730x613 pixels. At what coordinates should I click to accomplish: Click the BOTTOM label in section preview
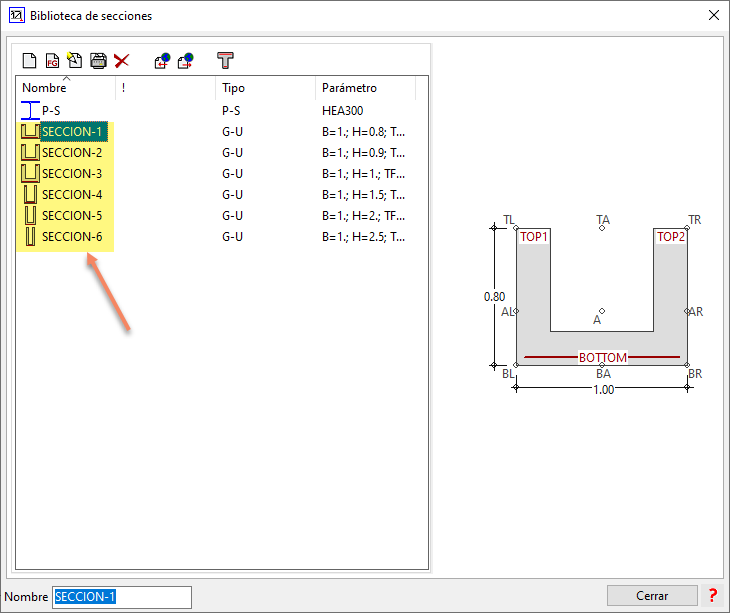pyautogui.click(x=602, y=357)
